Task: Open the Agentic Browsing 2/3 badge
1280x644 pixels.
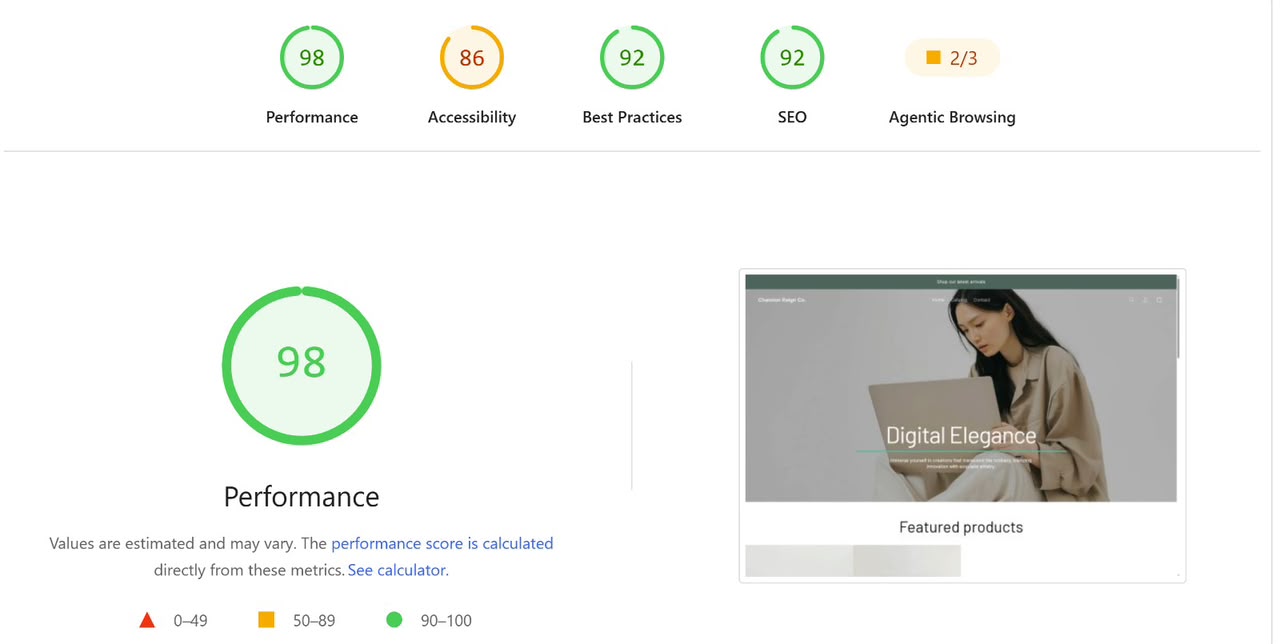Action: coord(952,58)
